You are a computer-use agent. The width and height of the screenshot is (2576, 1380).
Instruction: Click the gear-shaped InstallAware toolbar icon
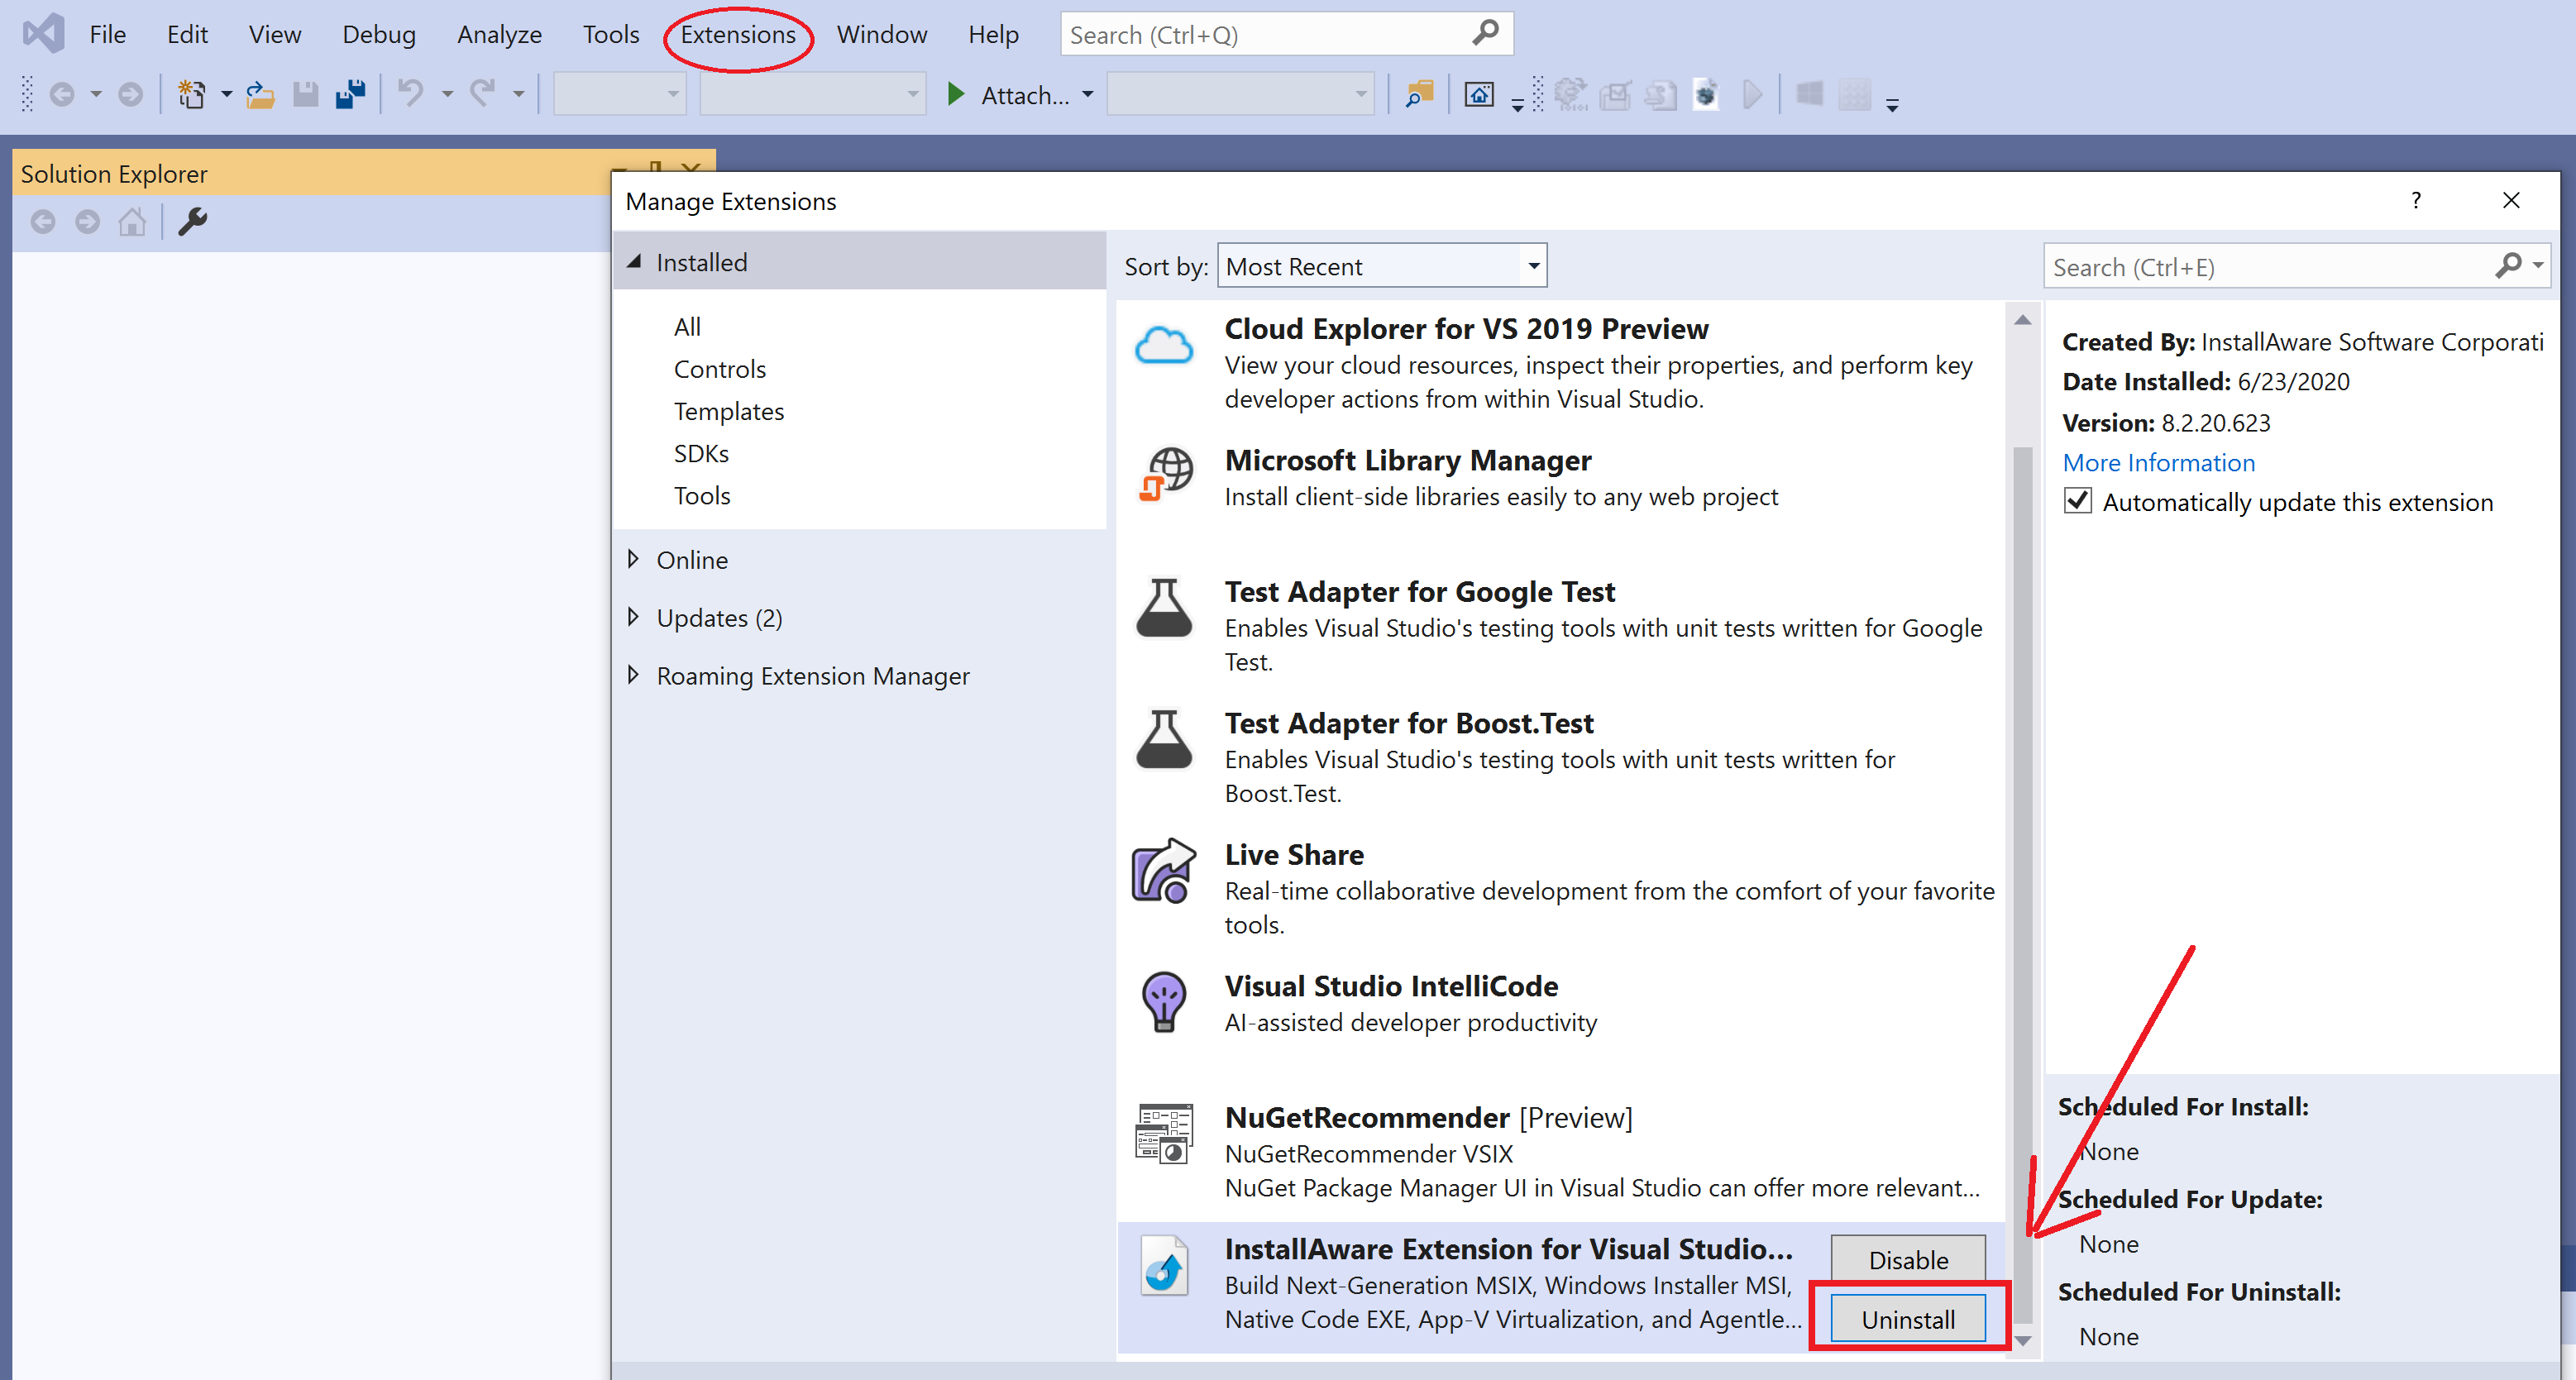point(1570,95)
